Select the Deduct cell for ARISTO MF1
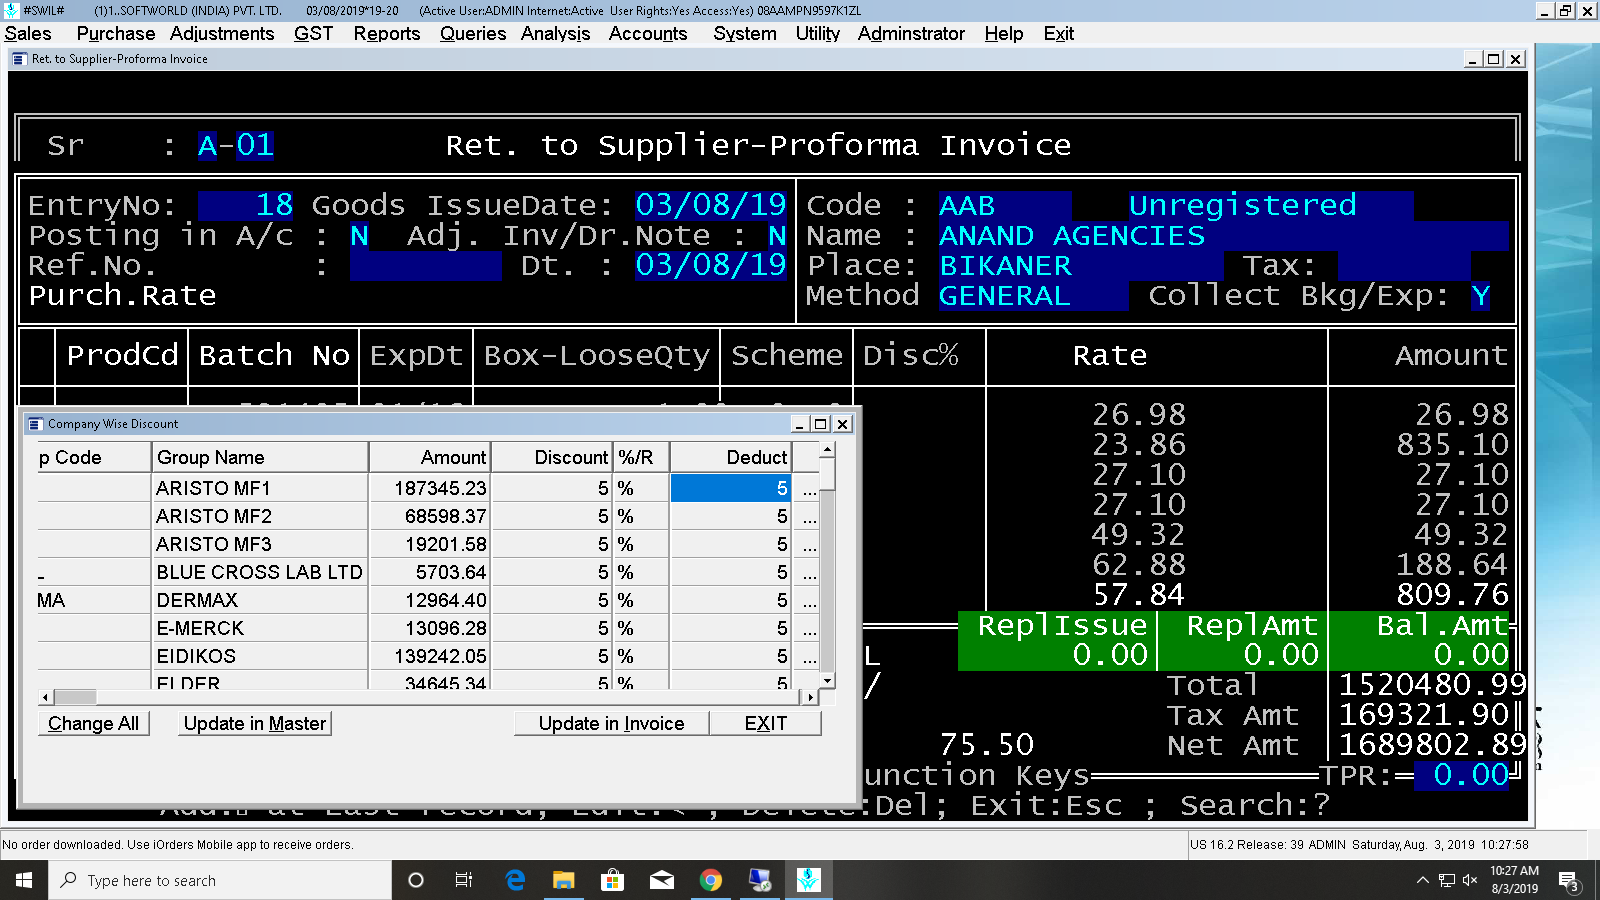Image resolution: width=1600 pixels, height=900 pixels. [x=731, y=488]
